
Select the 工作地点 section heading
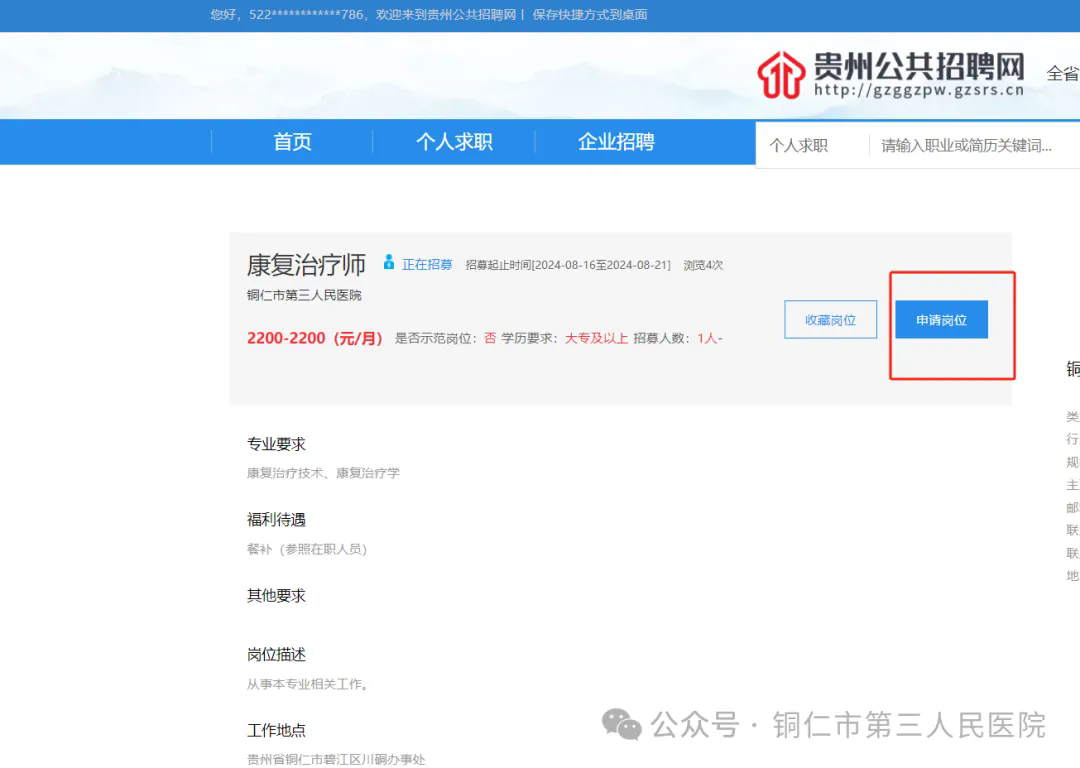(276, 730)
